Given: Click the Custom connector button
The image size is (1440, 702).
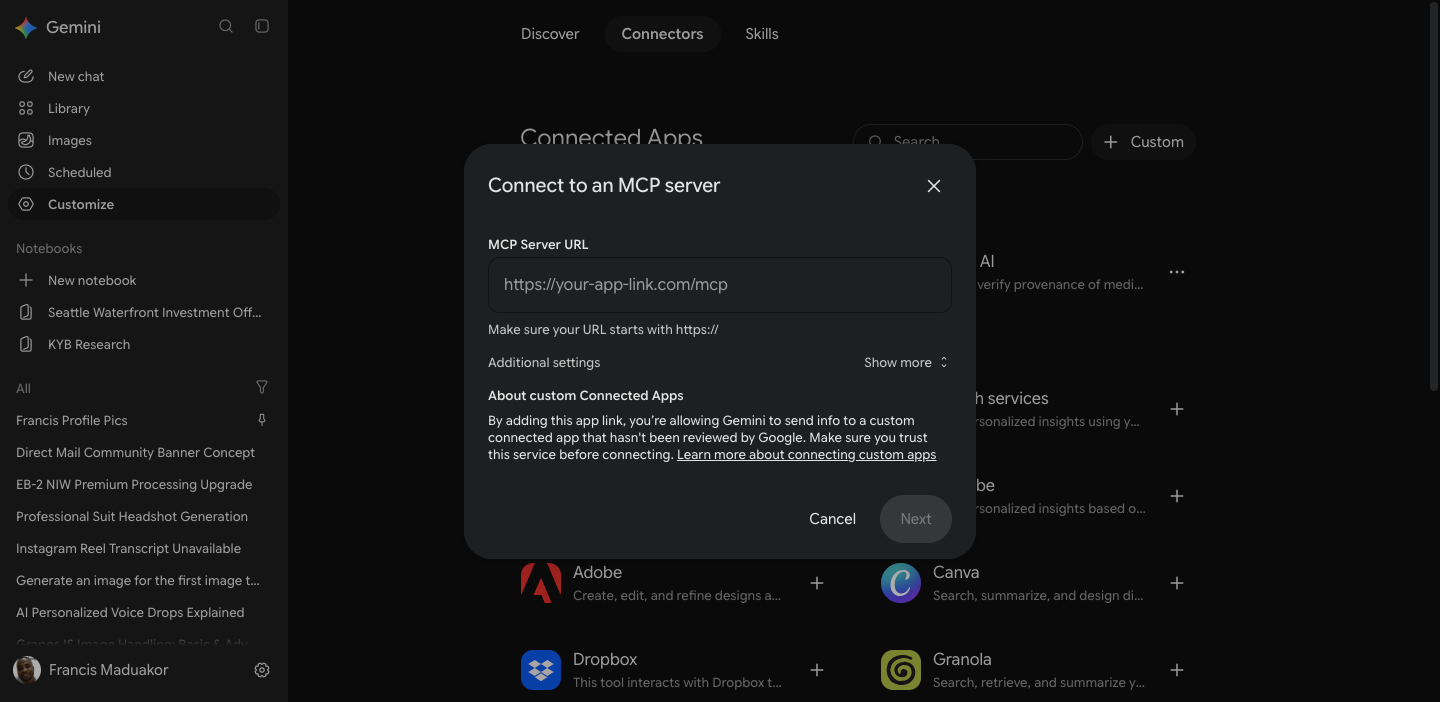Looking at the screenshot, I should coord(1143,142).
